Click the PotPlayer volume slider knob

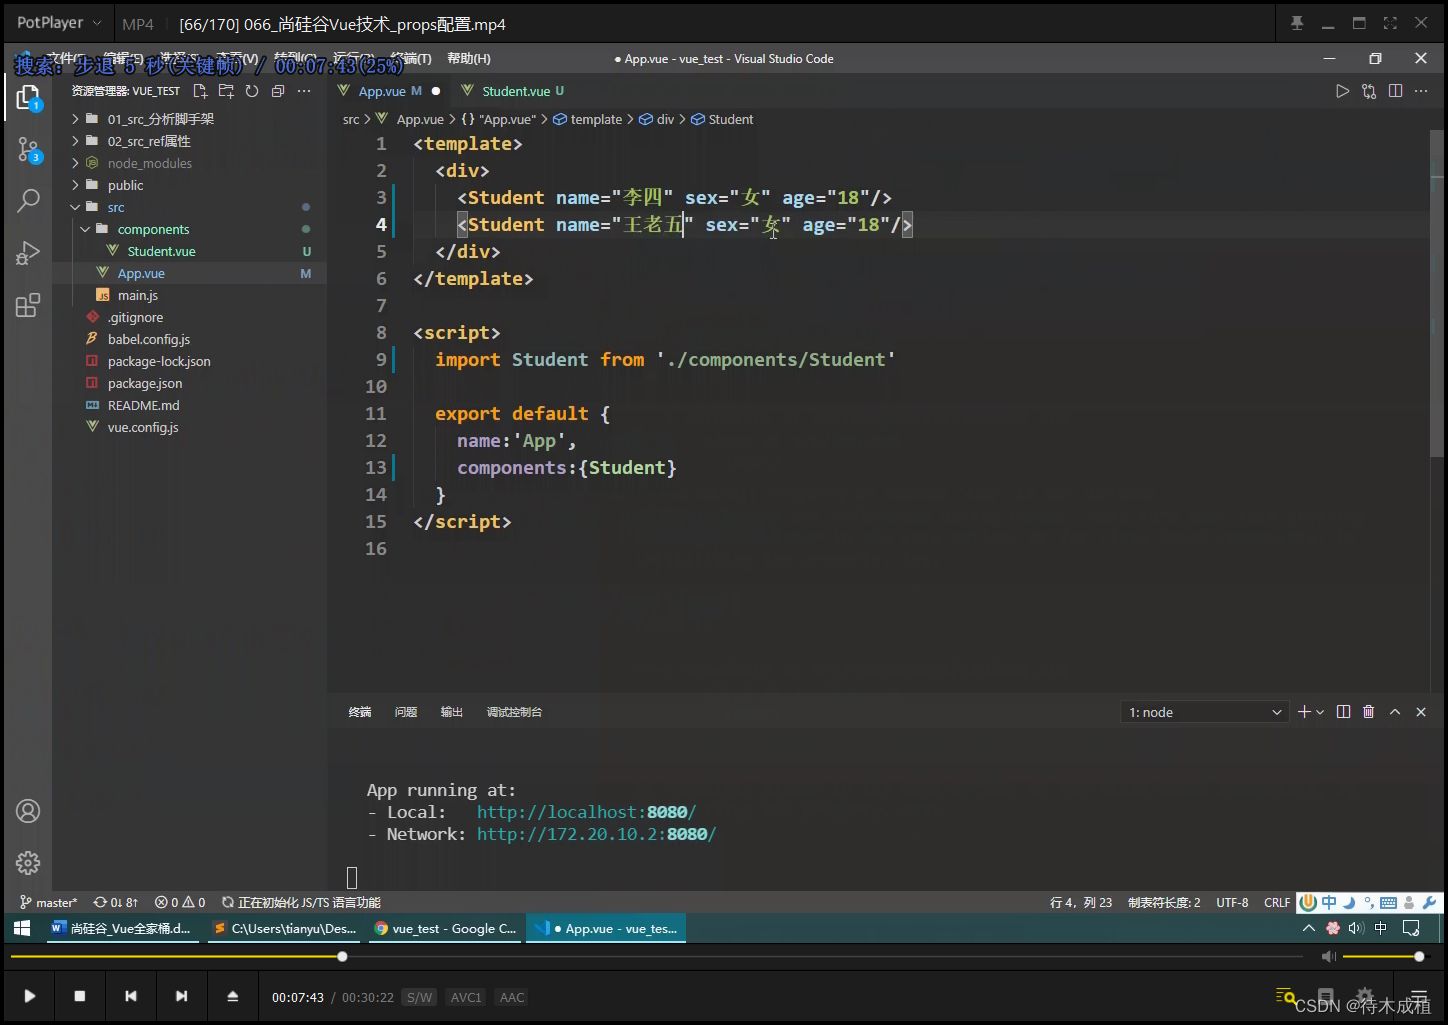(x=1419, y=957)
